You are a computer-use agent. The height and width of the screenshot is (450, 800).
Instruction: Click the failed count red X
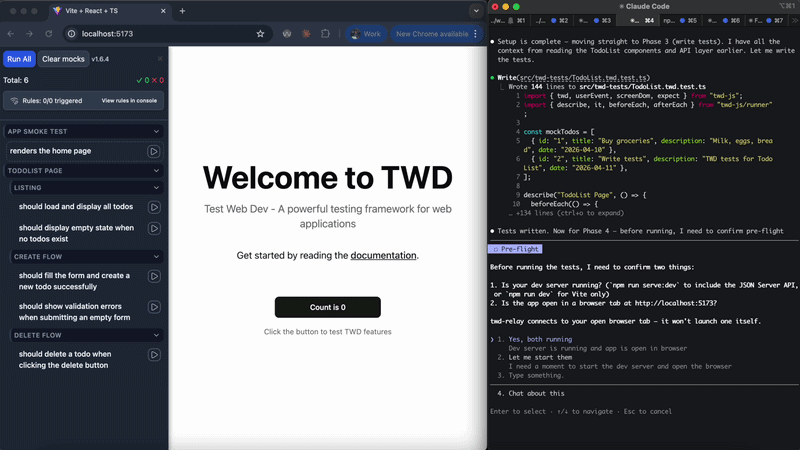point(158,80)
